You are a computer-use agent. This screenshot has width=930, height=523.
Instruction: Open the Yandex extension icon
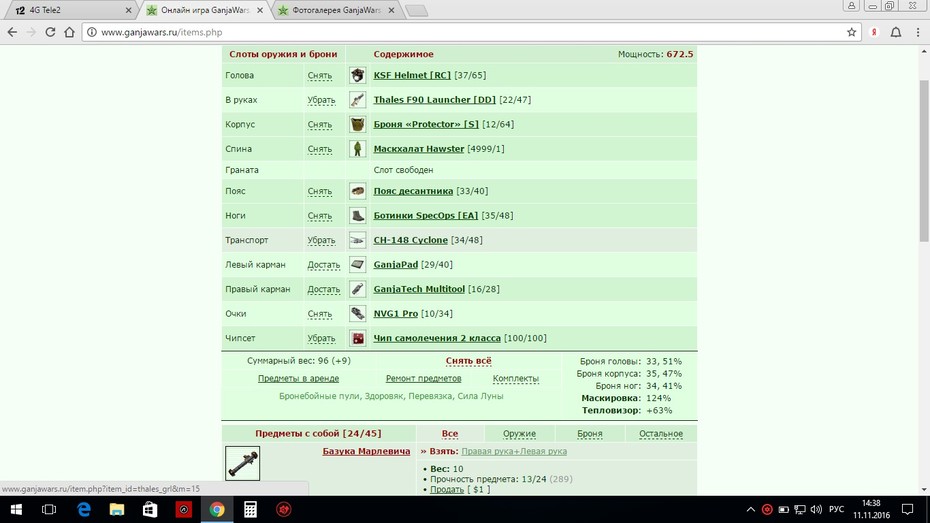pos(874,32)
